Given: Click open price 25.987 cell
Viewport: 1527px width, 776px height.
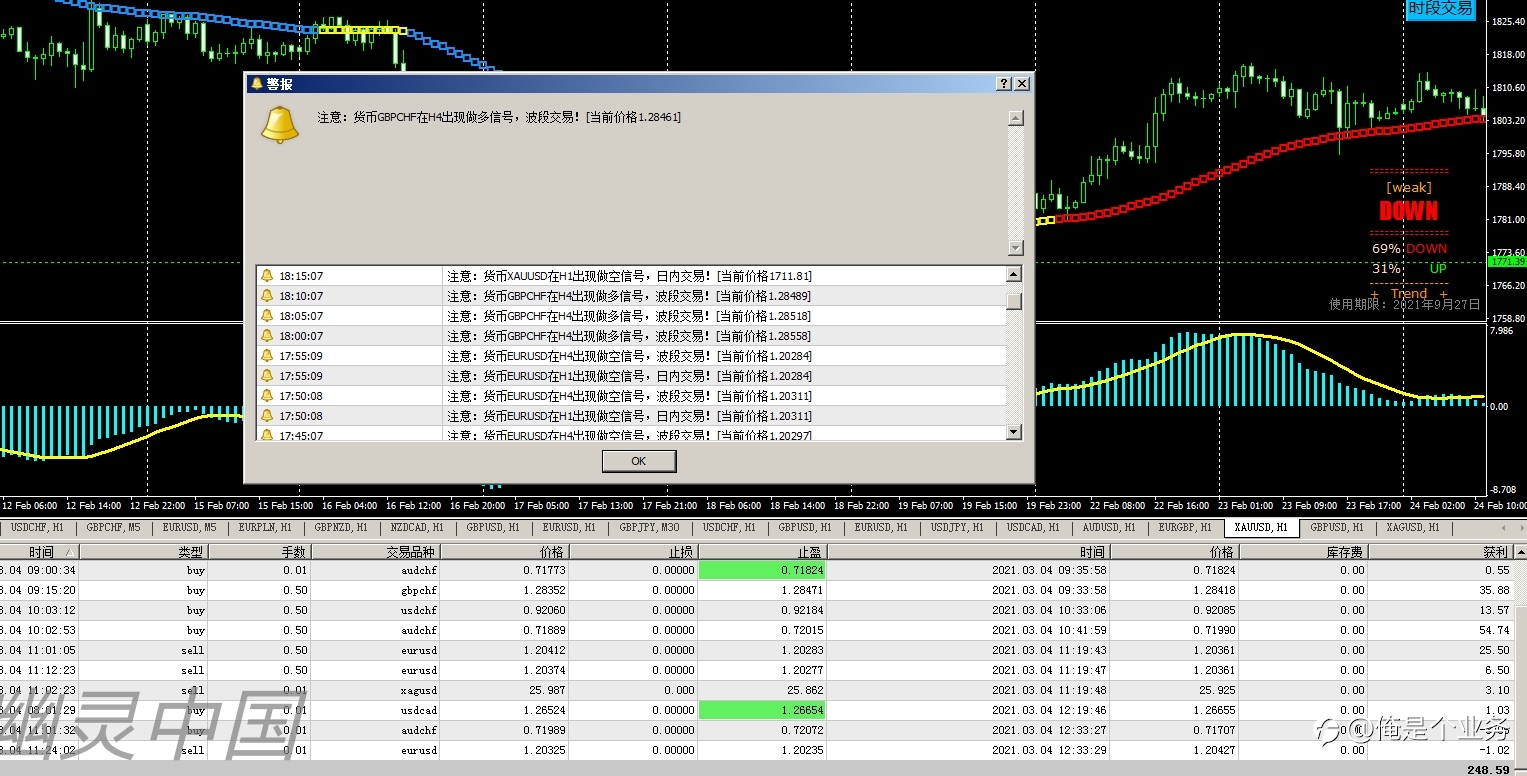Looking at the screenshot, I should (544, 690).
